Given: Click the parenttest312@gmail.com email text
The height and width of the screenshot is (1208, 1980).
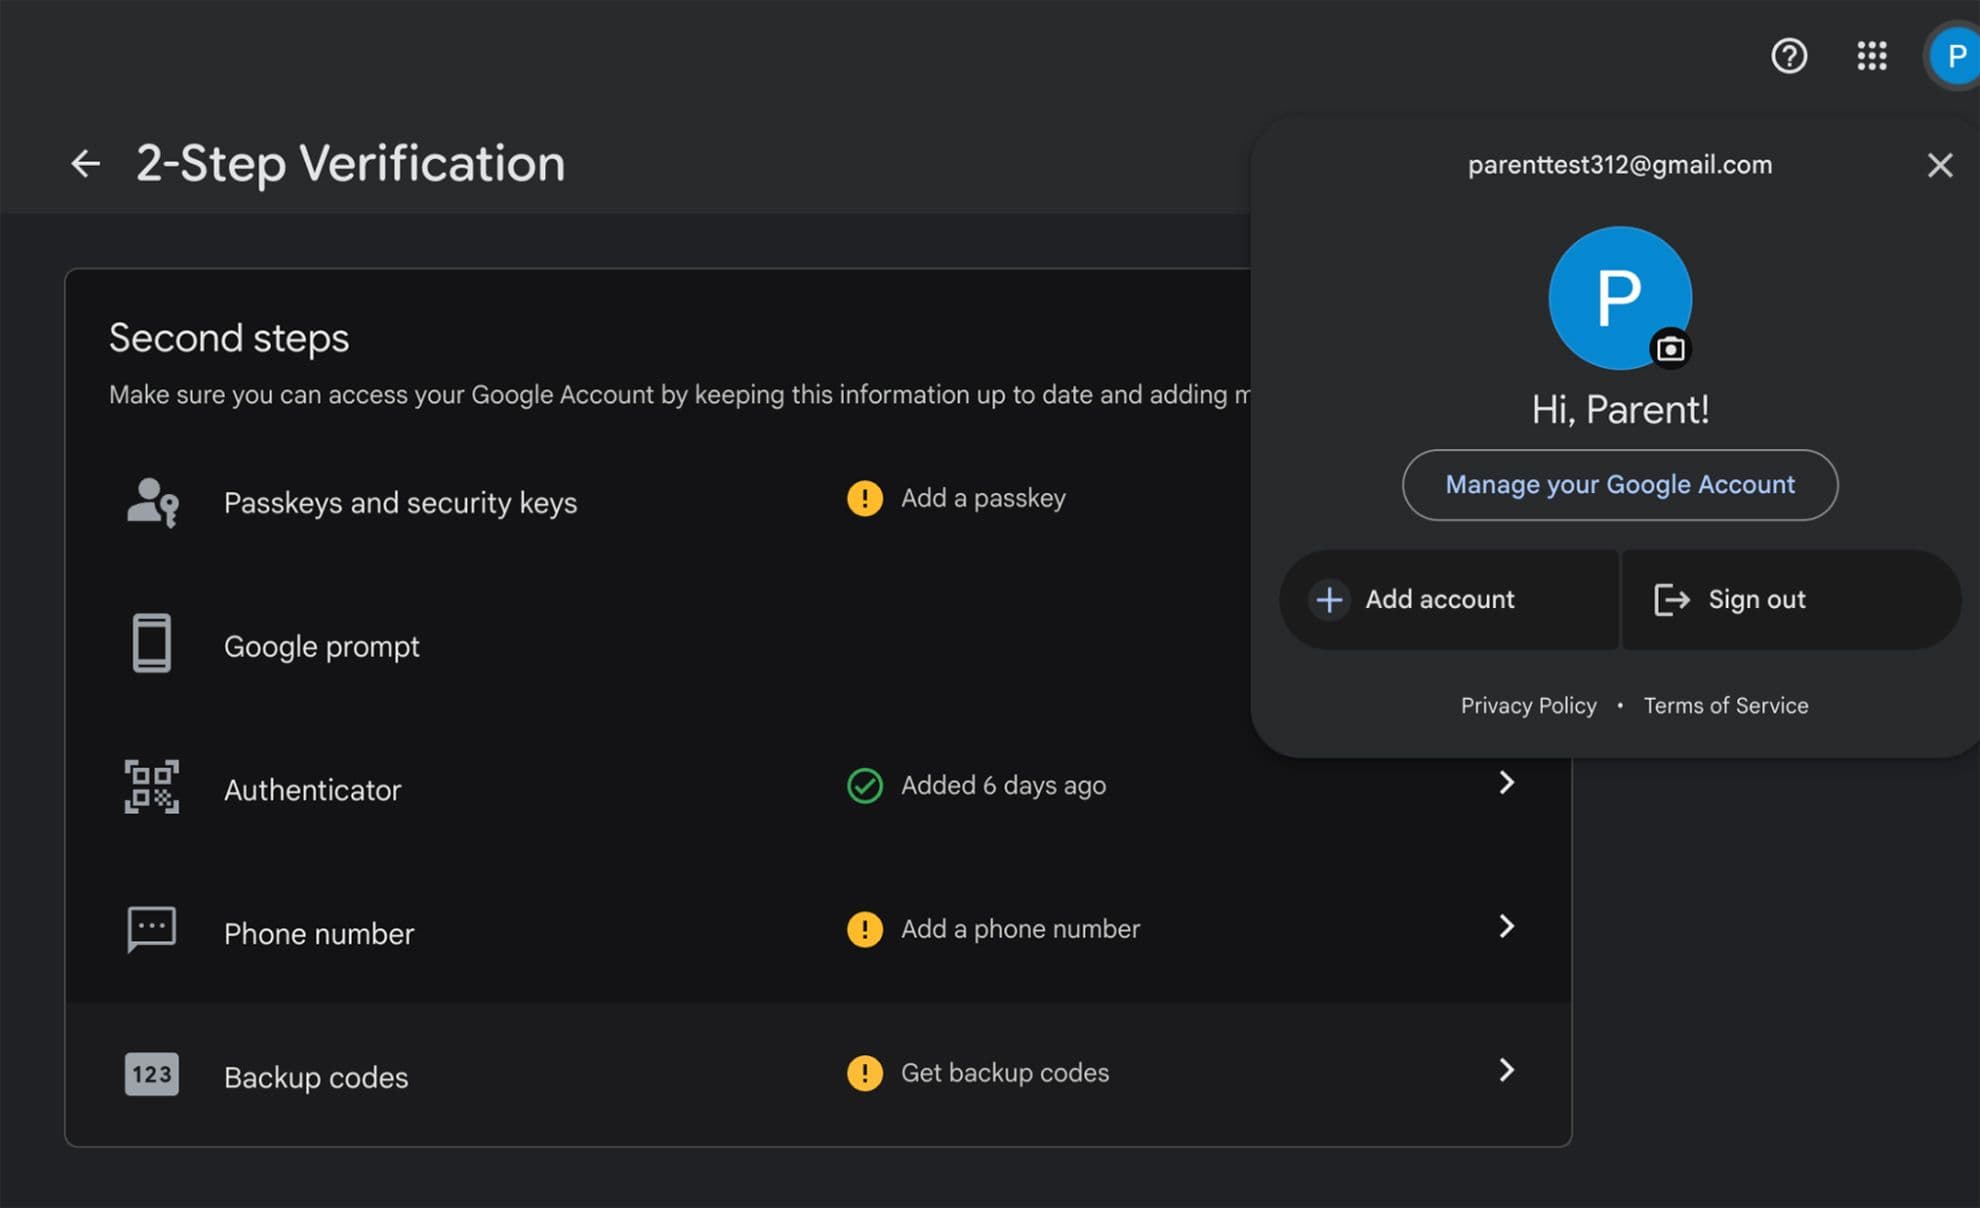Looking at the screenshot, I should pos(1620,165).
